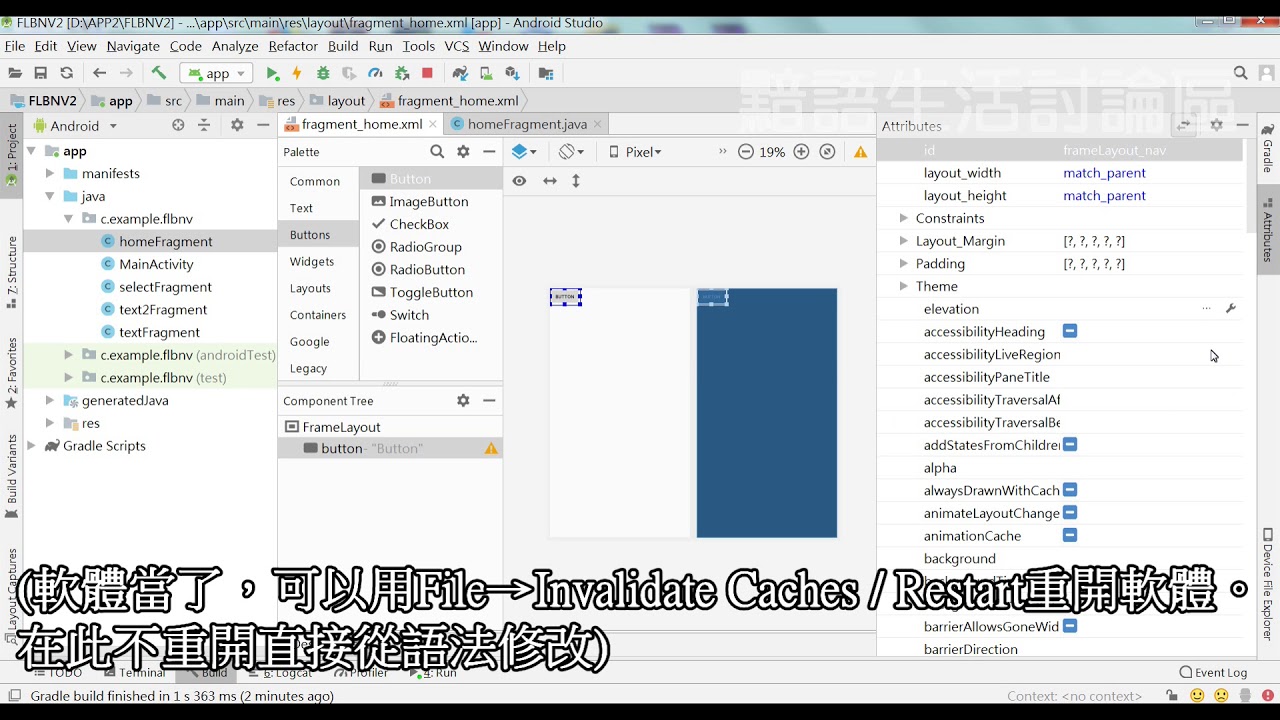Toggle the view options eye icon
Screen dimensions: 1280x720
(x=519, y=181)
